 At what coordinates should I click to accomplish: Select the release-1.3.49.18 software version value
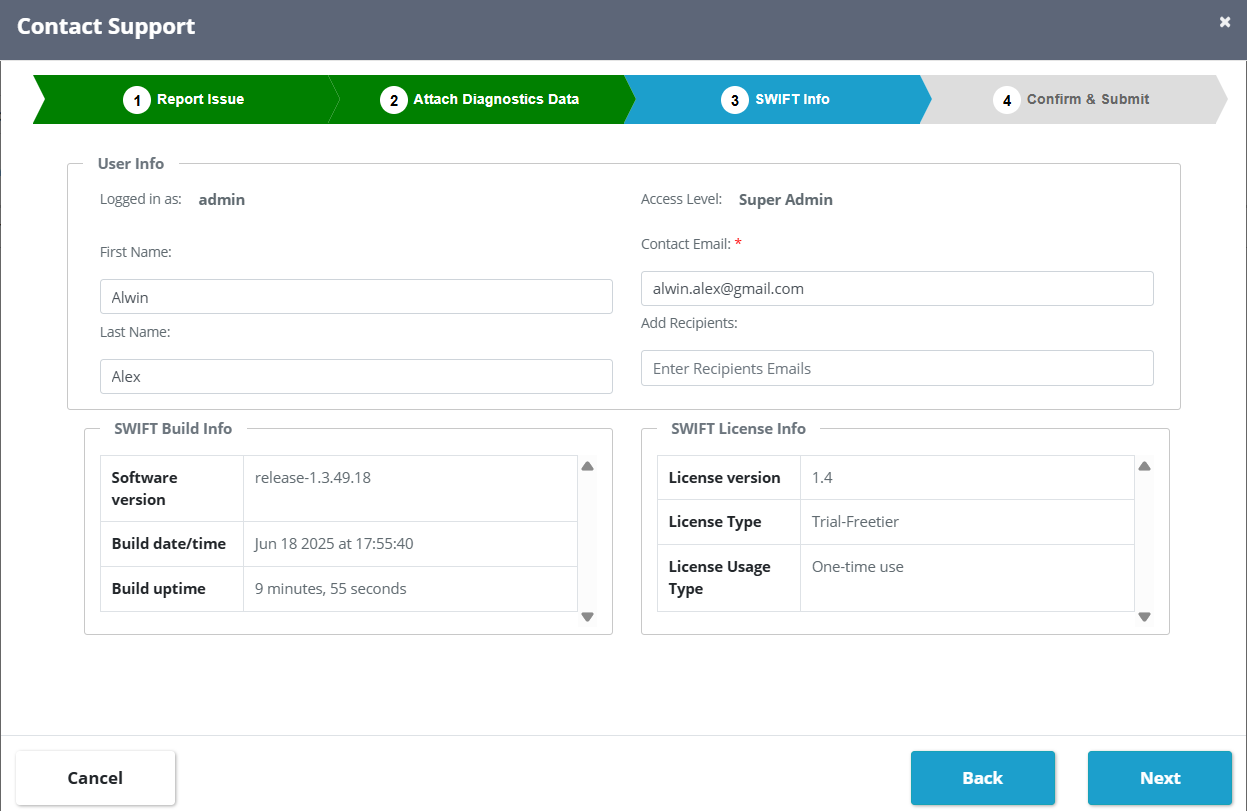[x=313, y=477]
